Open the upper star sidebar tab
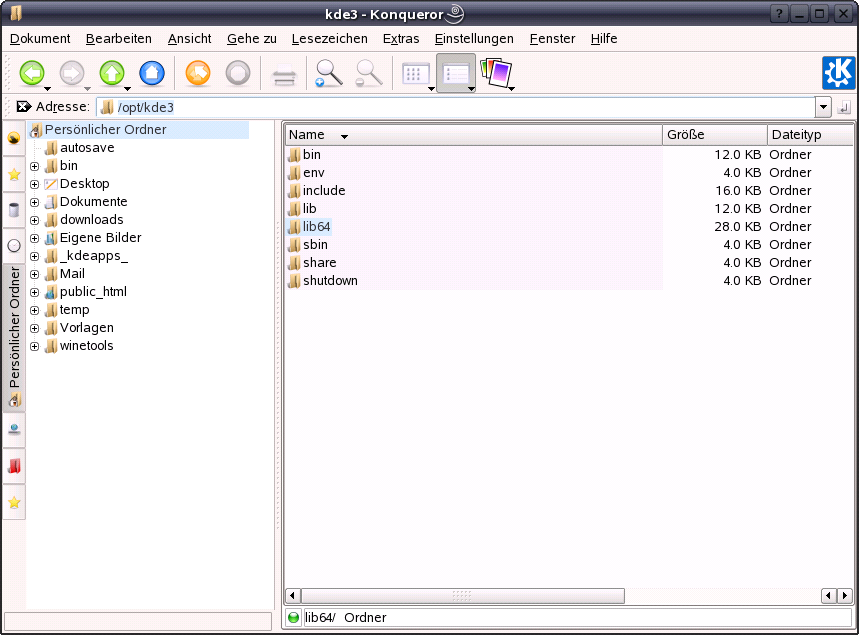The width and height of the screenshot is (859, 635). tap(14, 175)
